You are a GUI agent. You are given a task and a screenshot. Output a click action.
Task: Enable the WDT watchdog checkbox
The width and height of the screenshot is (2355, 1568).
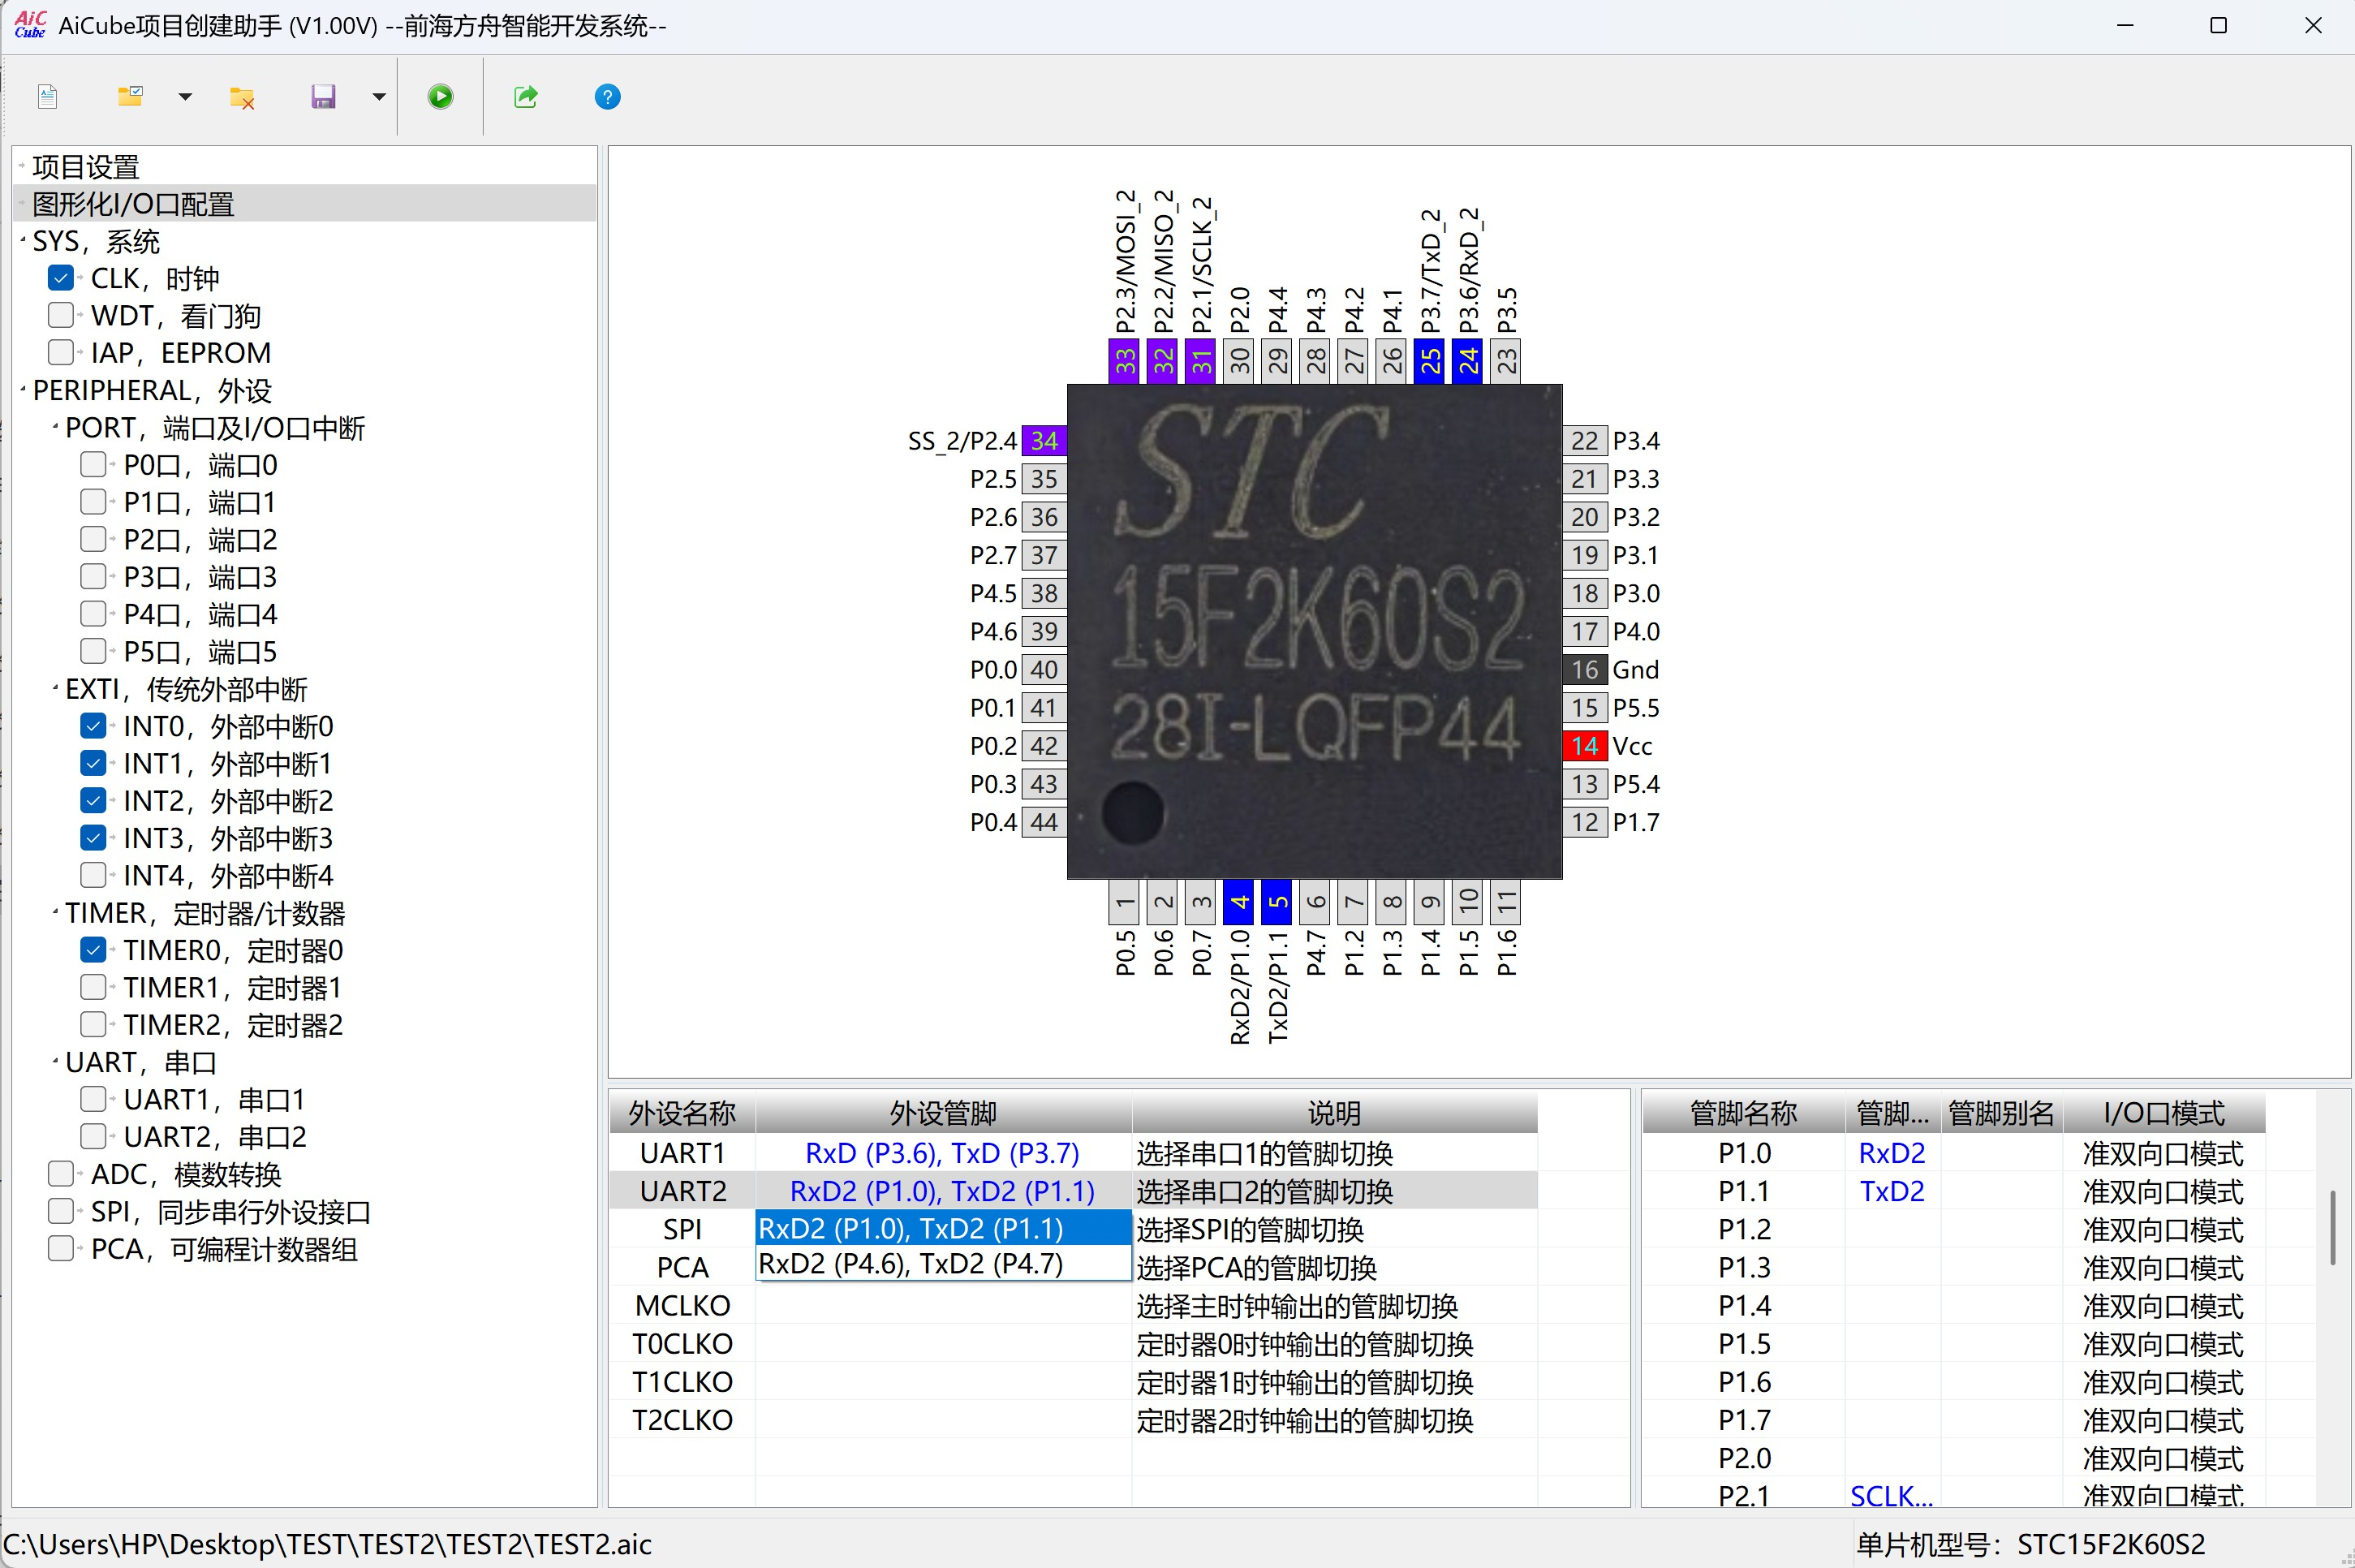tap(61, 316)
